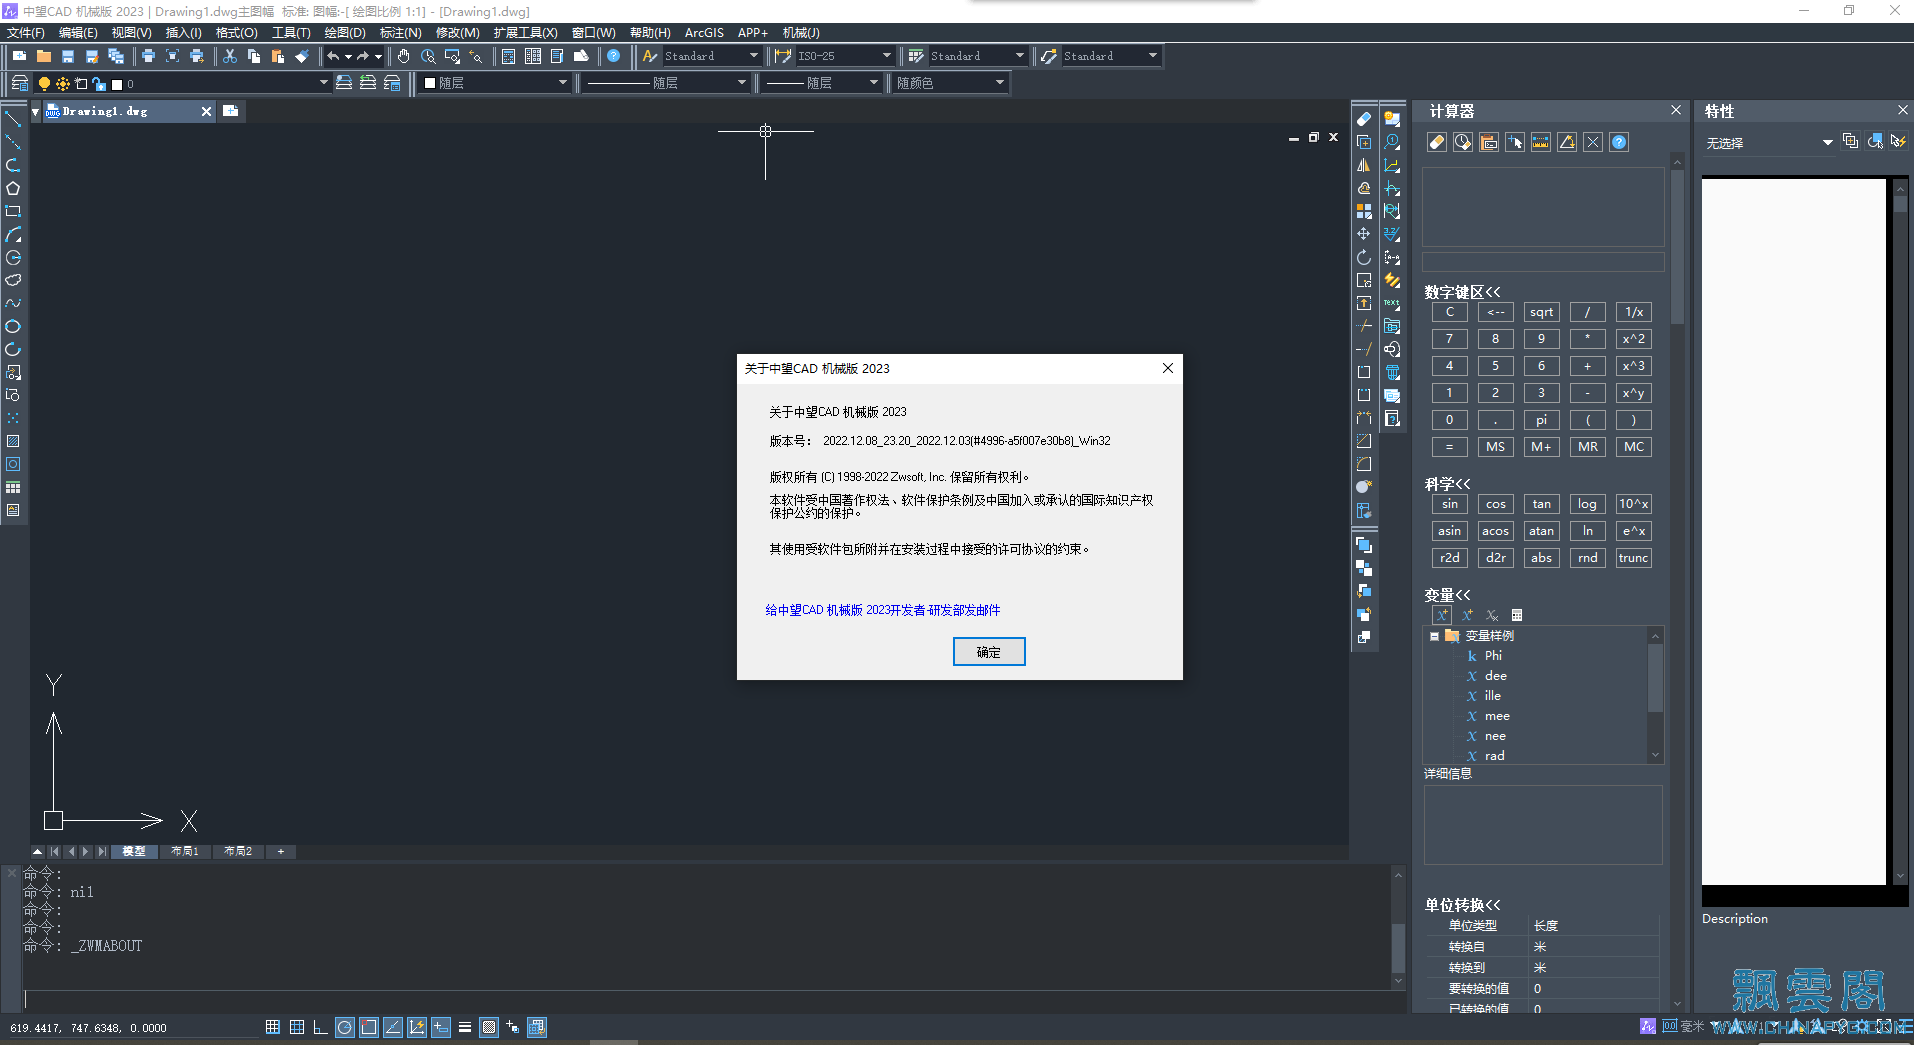Open the Layer properties manager icon
Screen dimensions: 1914x1045
[x=20, y=83]
